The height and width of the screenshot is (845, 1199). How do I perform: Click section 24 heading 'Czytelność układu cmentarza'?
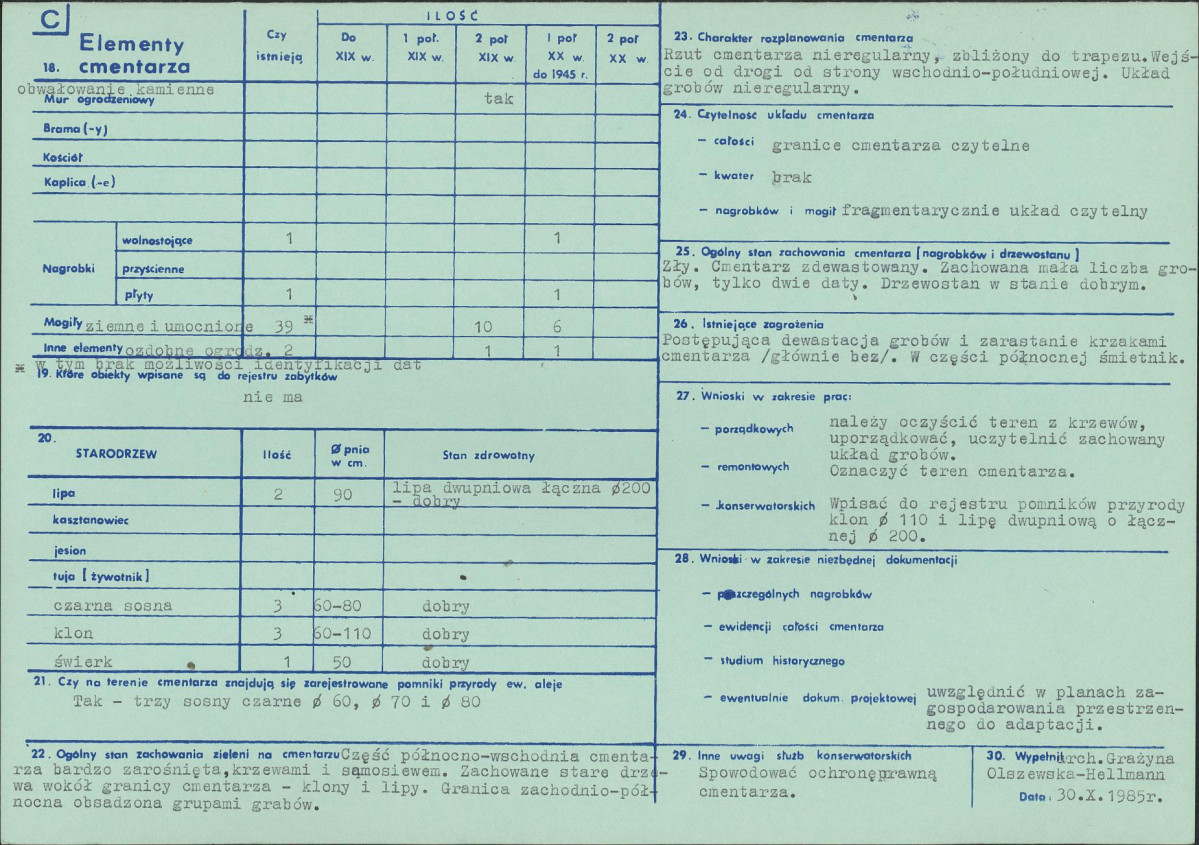(x=785, y=115)
